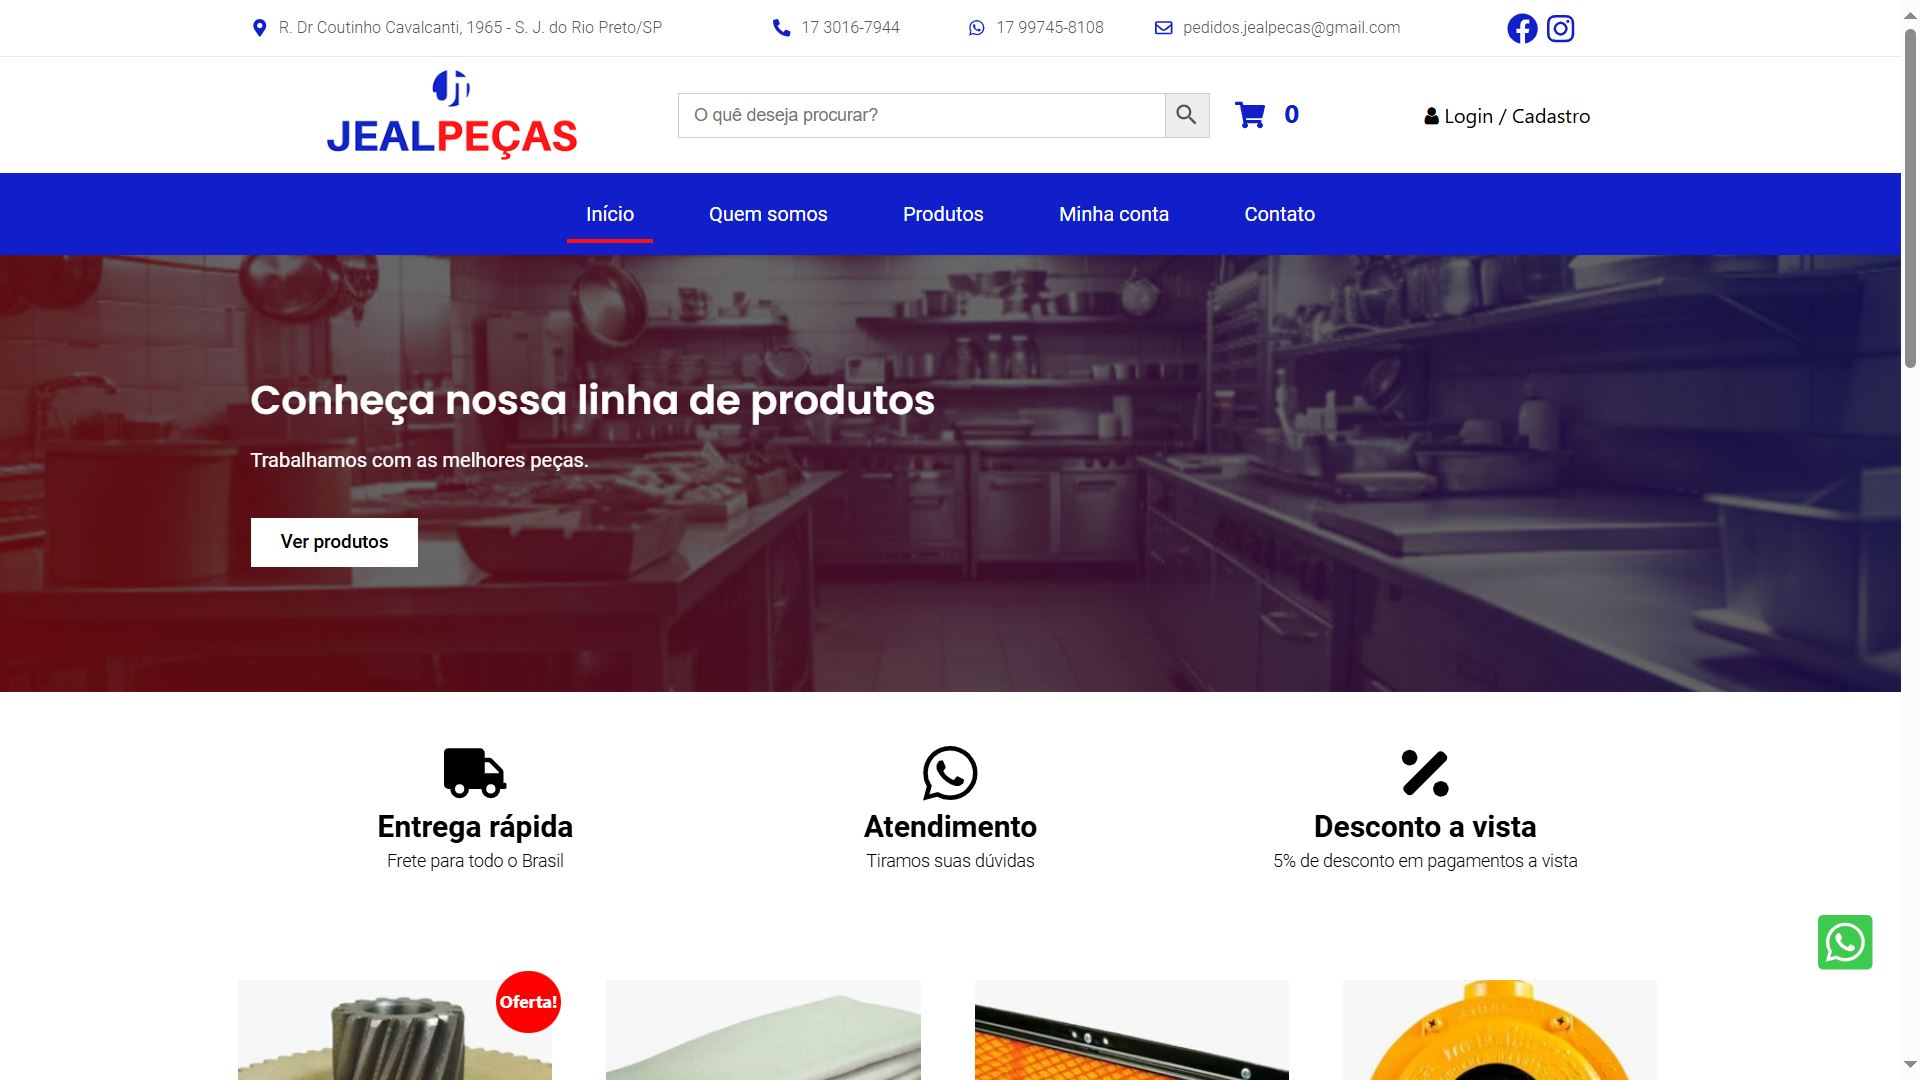Click the JEALPEÇAS logo
Screen dimensions: 1920x1080
coord(452,114)
